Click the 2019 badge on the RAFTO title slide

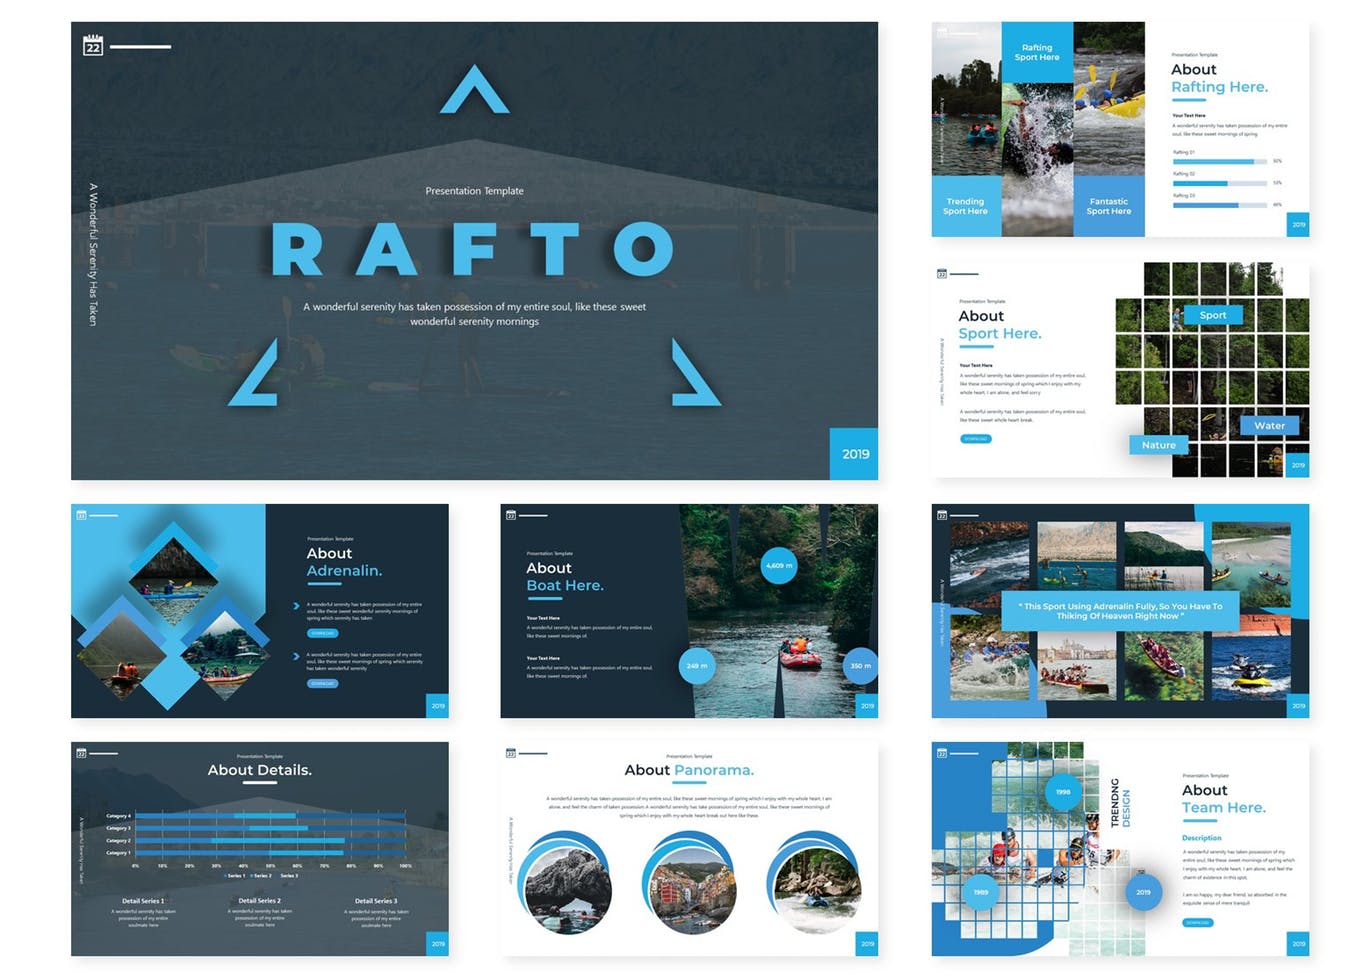point(855,454)
